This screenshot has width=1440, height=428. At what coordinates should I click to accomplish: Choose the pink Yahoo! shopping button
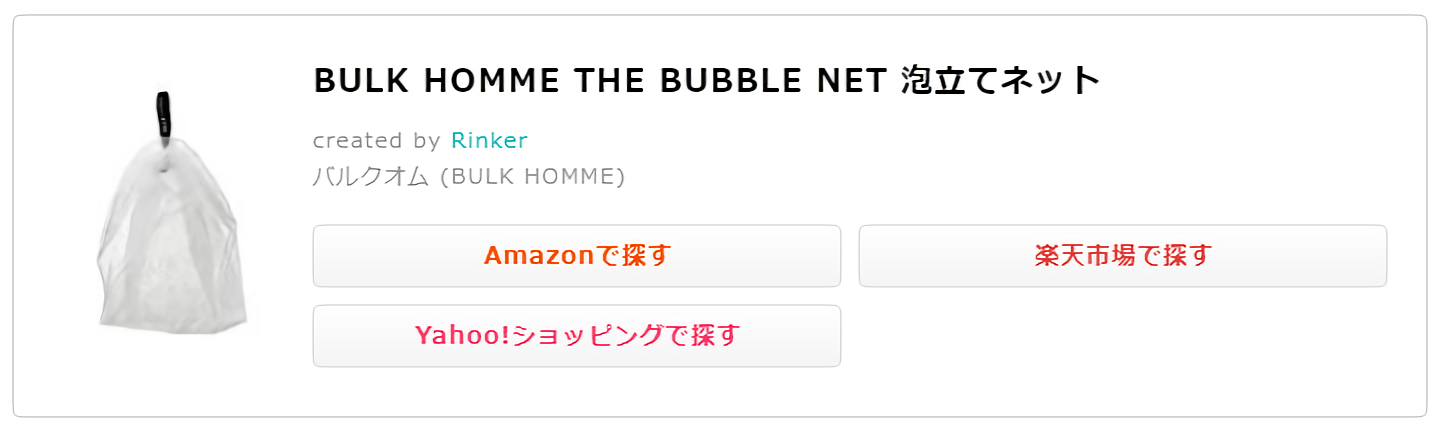point(577,336)
